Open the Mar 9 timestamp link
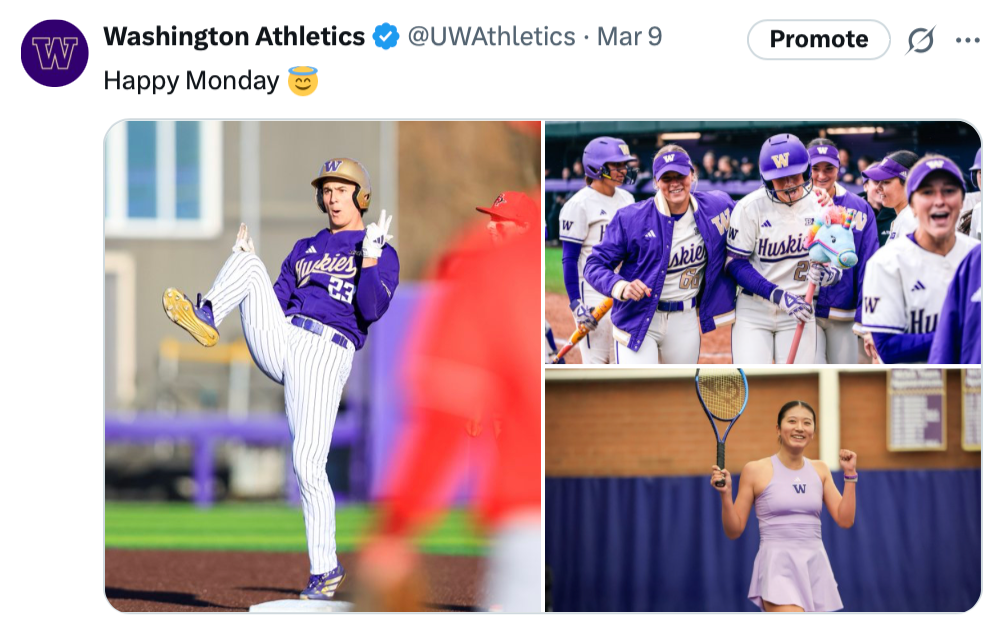This screenshot has width=1004, height=630. (629, 37)
